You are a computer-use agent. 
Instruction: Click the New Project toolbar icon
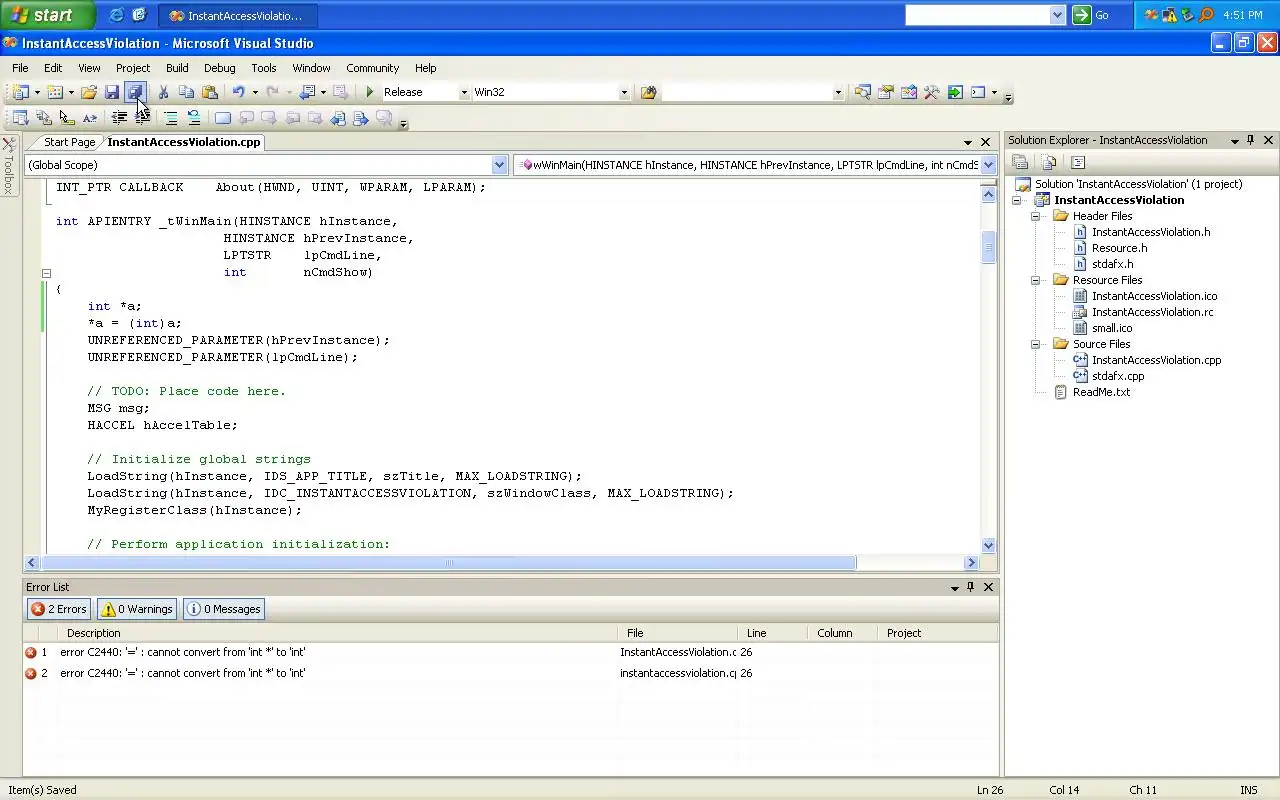pyautogui.click(x=20, y=92)
